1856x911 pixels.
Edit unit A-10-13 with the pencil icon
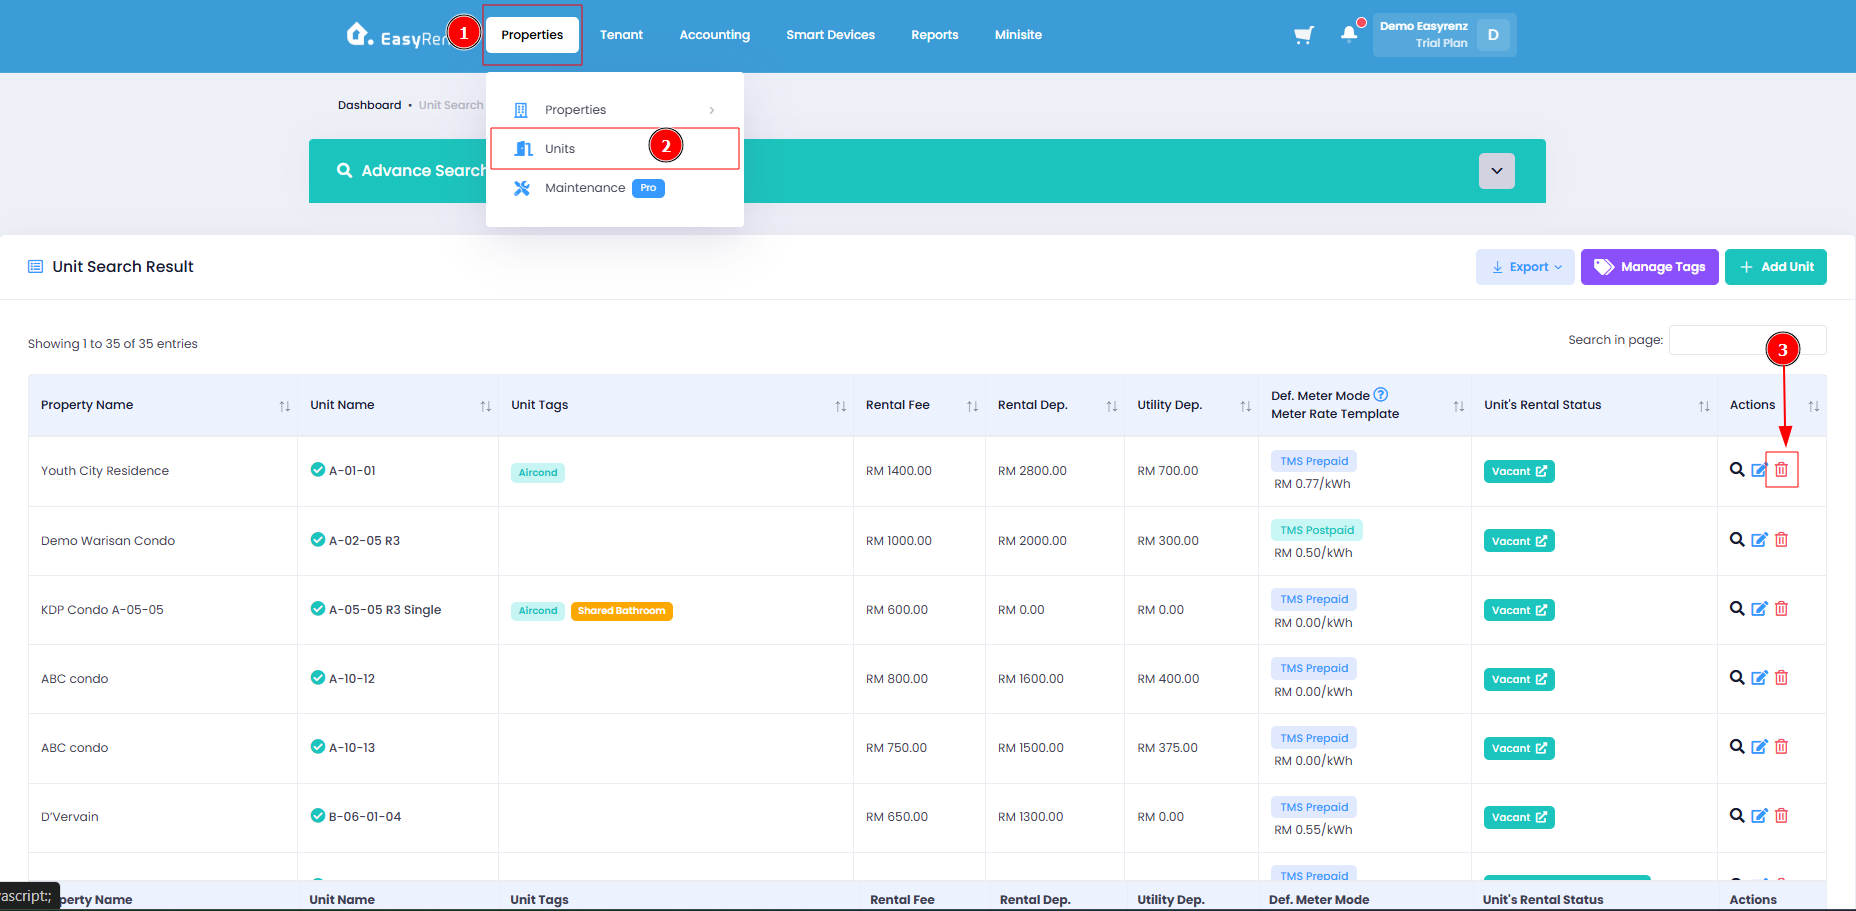(1759, 747)
